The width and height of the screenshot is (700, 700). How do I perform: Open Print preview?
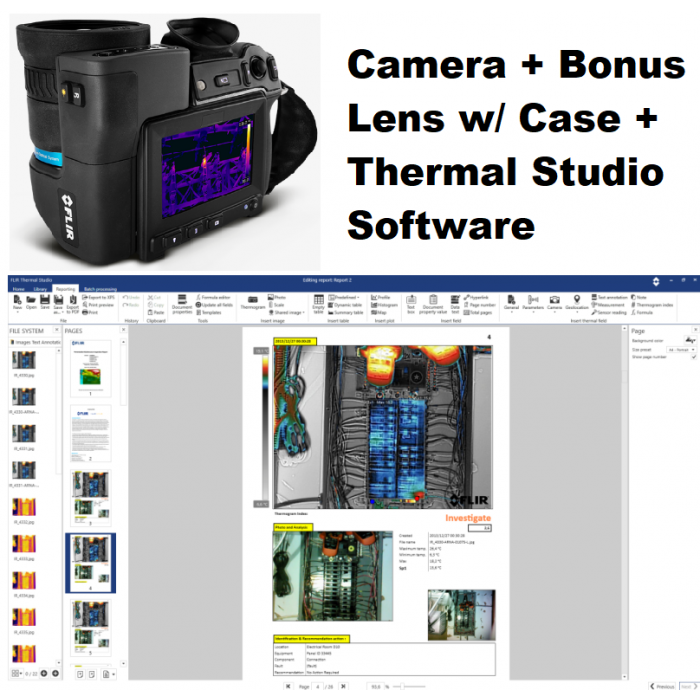coord(98,305)
